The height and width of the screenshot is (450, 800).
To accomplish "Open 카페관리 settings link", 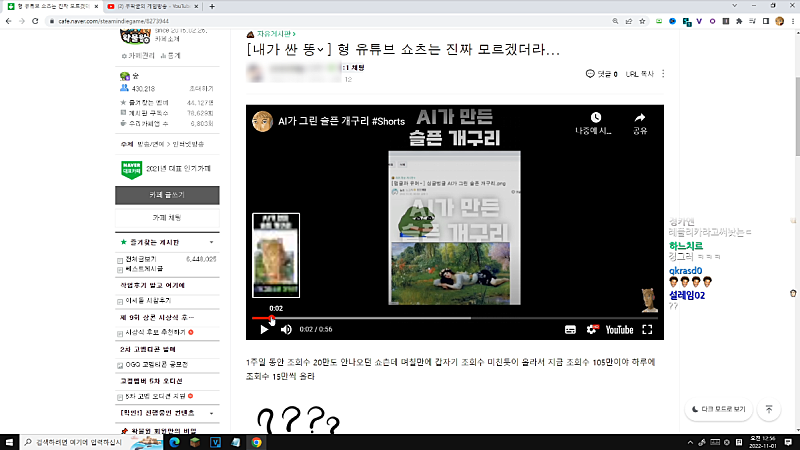I will 138,56.
